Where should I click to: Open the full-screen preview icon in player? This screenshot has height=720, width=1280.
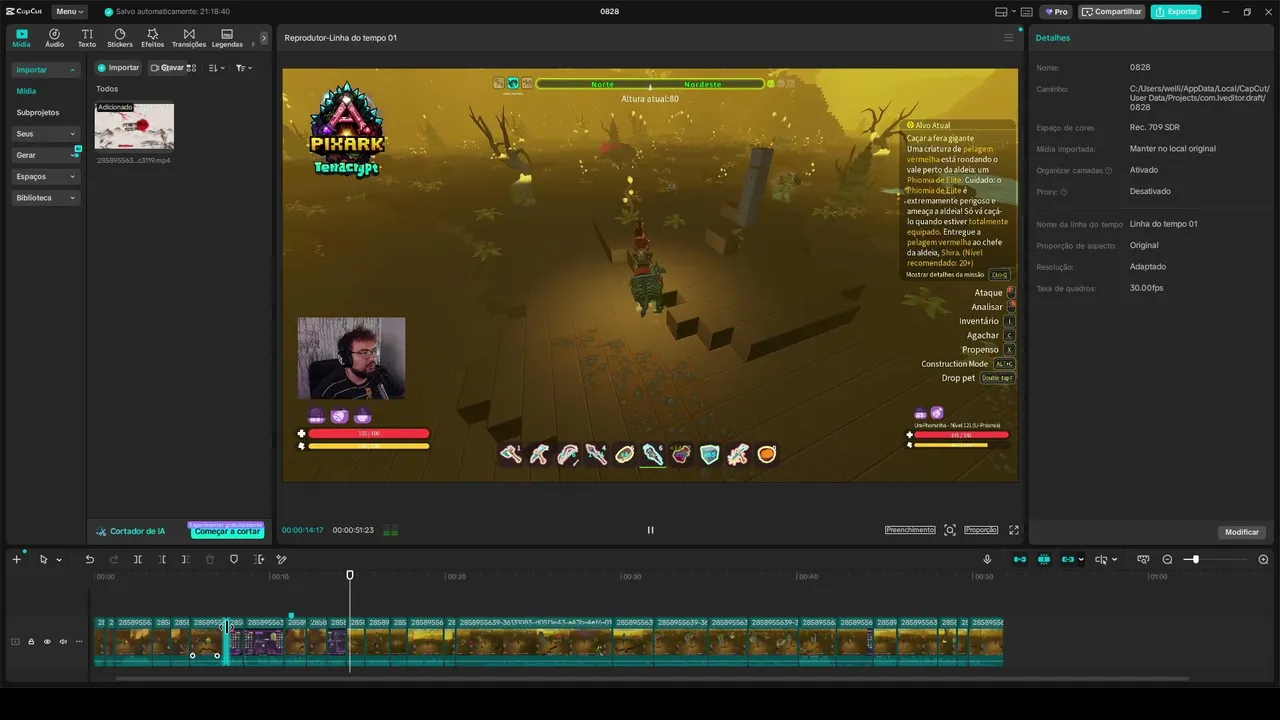tap(1013, 530)
